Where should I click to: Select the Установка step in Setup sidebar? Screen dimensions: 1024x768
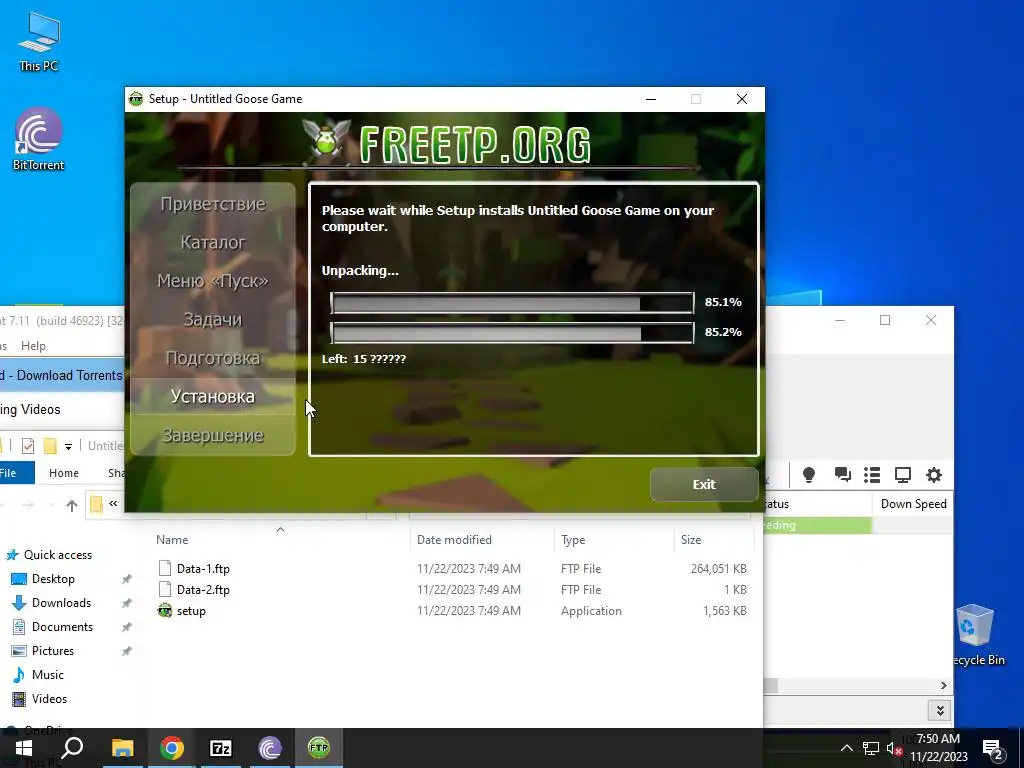(213, 396)
